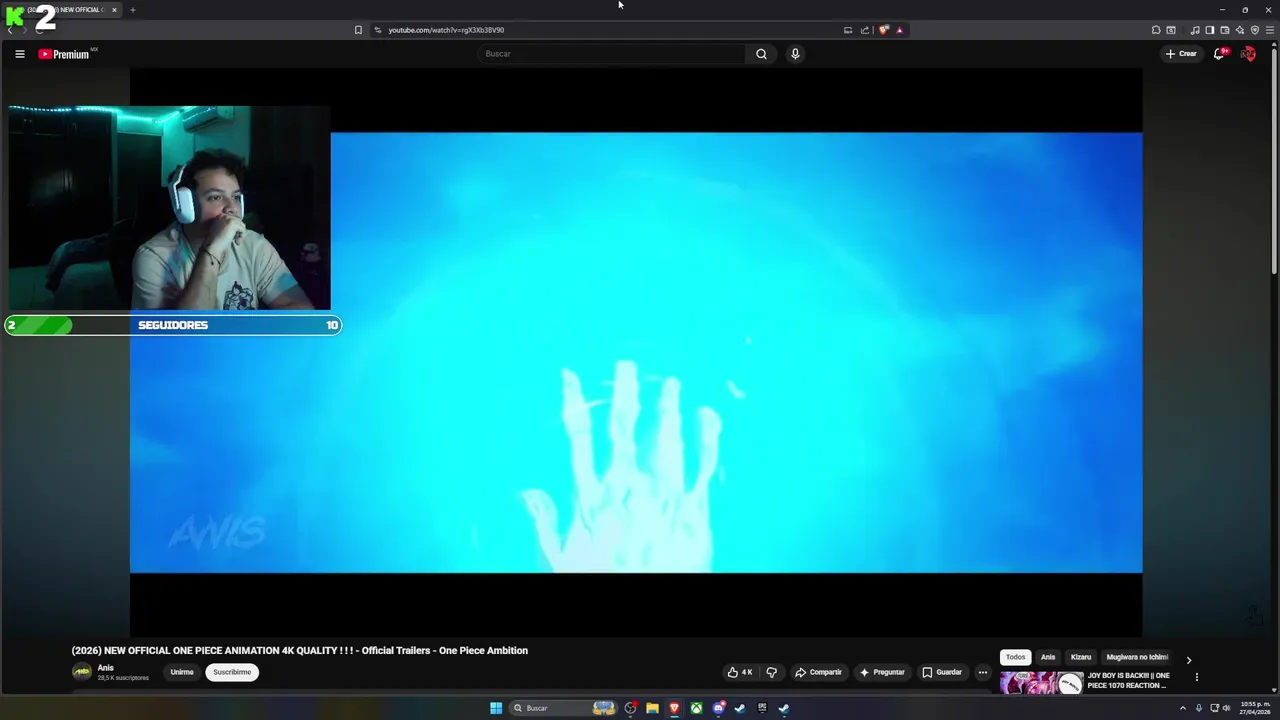
Task: Click the Brave VPN shield icon
Action: click(x=1255, y=30)
